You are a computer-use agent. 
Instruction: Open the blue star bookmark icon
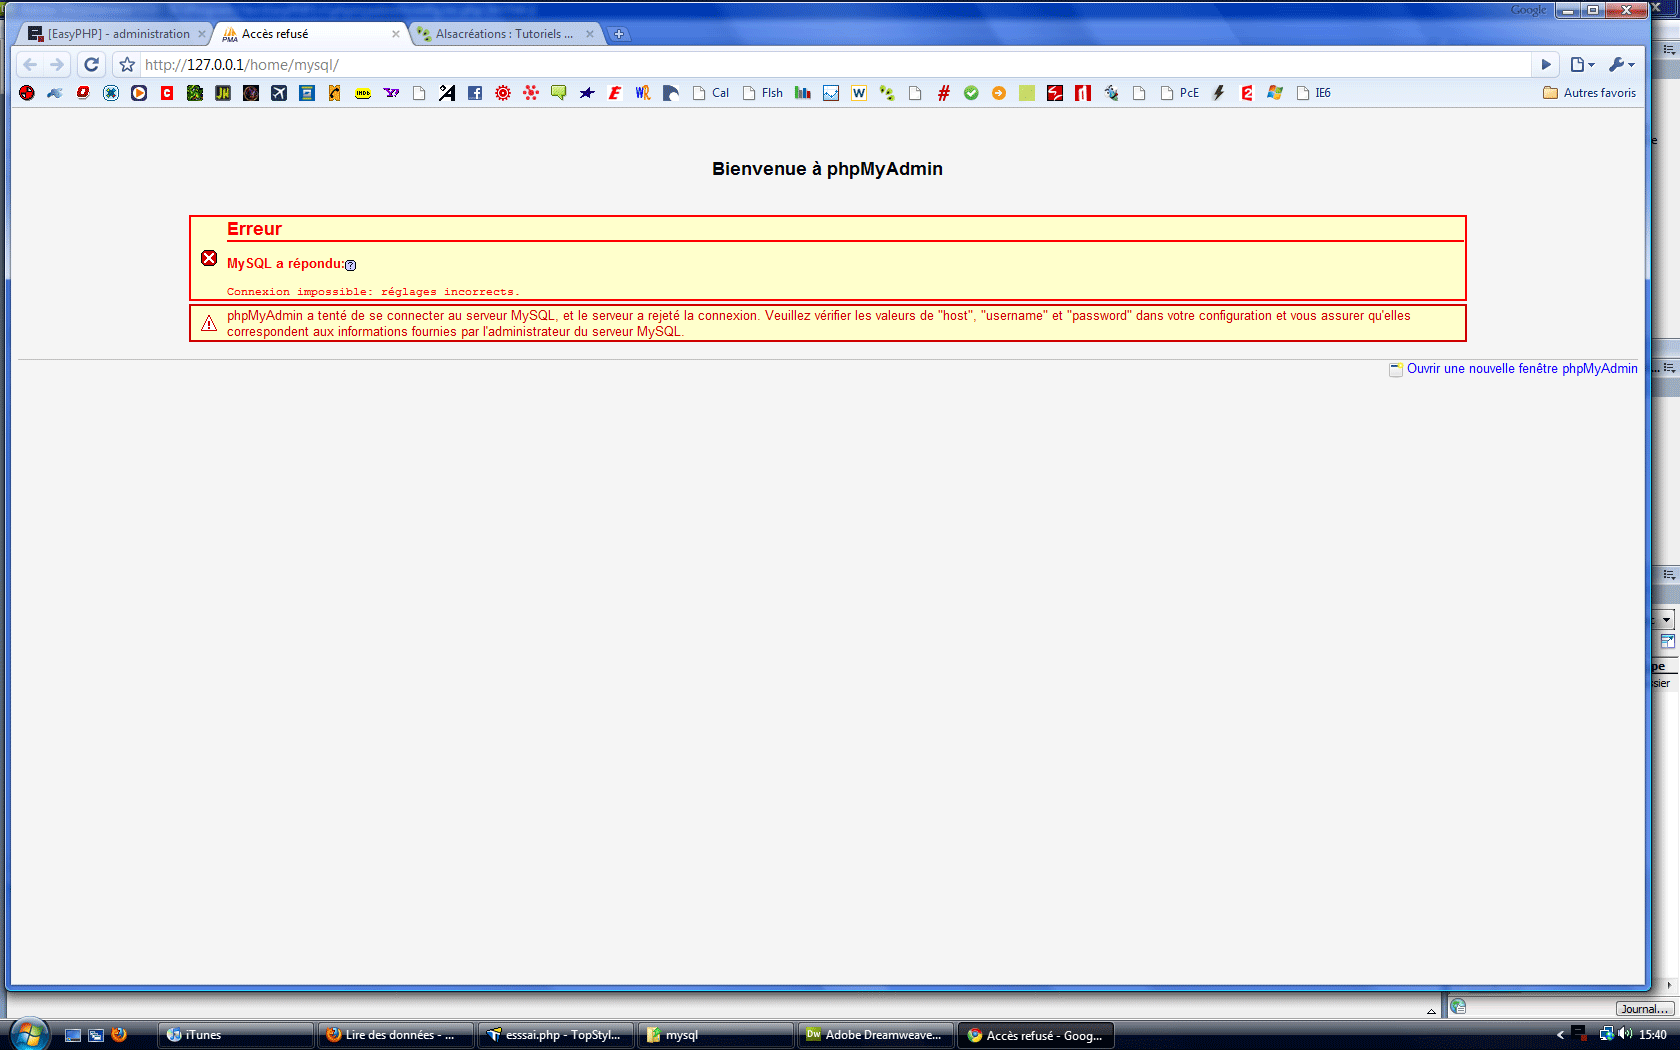587,93
